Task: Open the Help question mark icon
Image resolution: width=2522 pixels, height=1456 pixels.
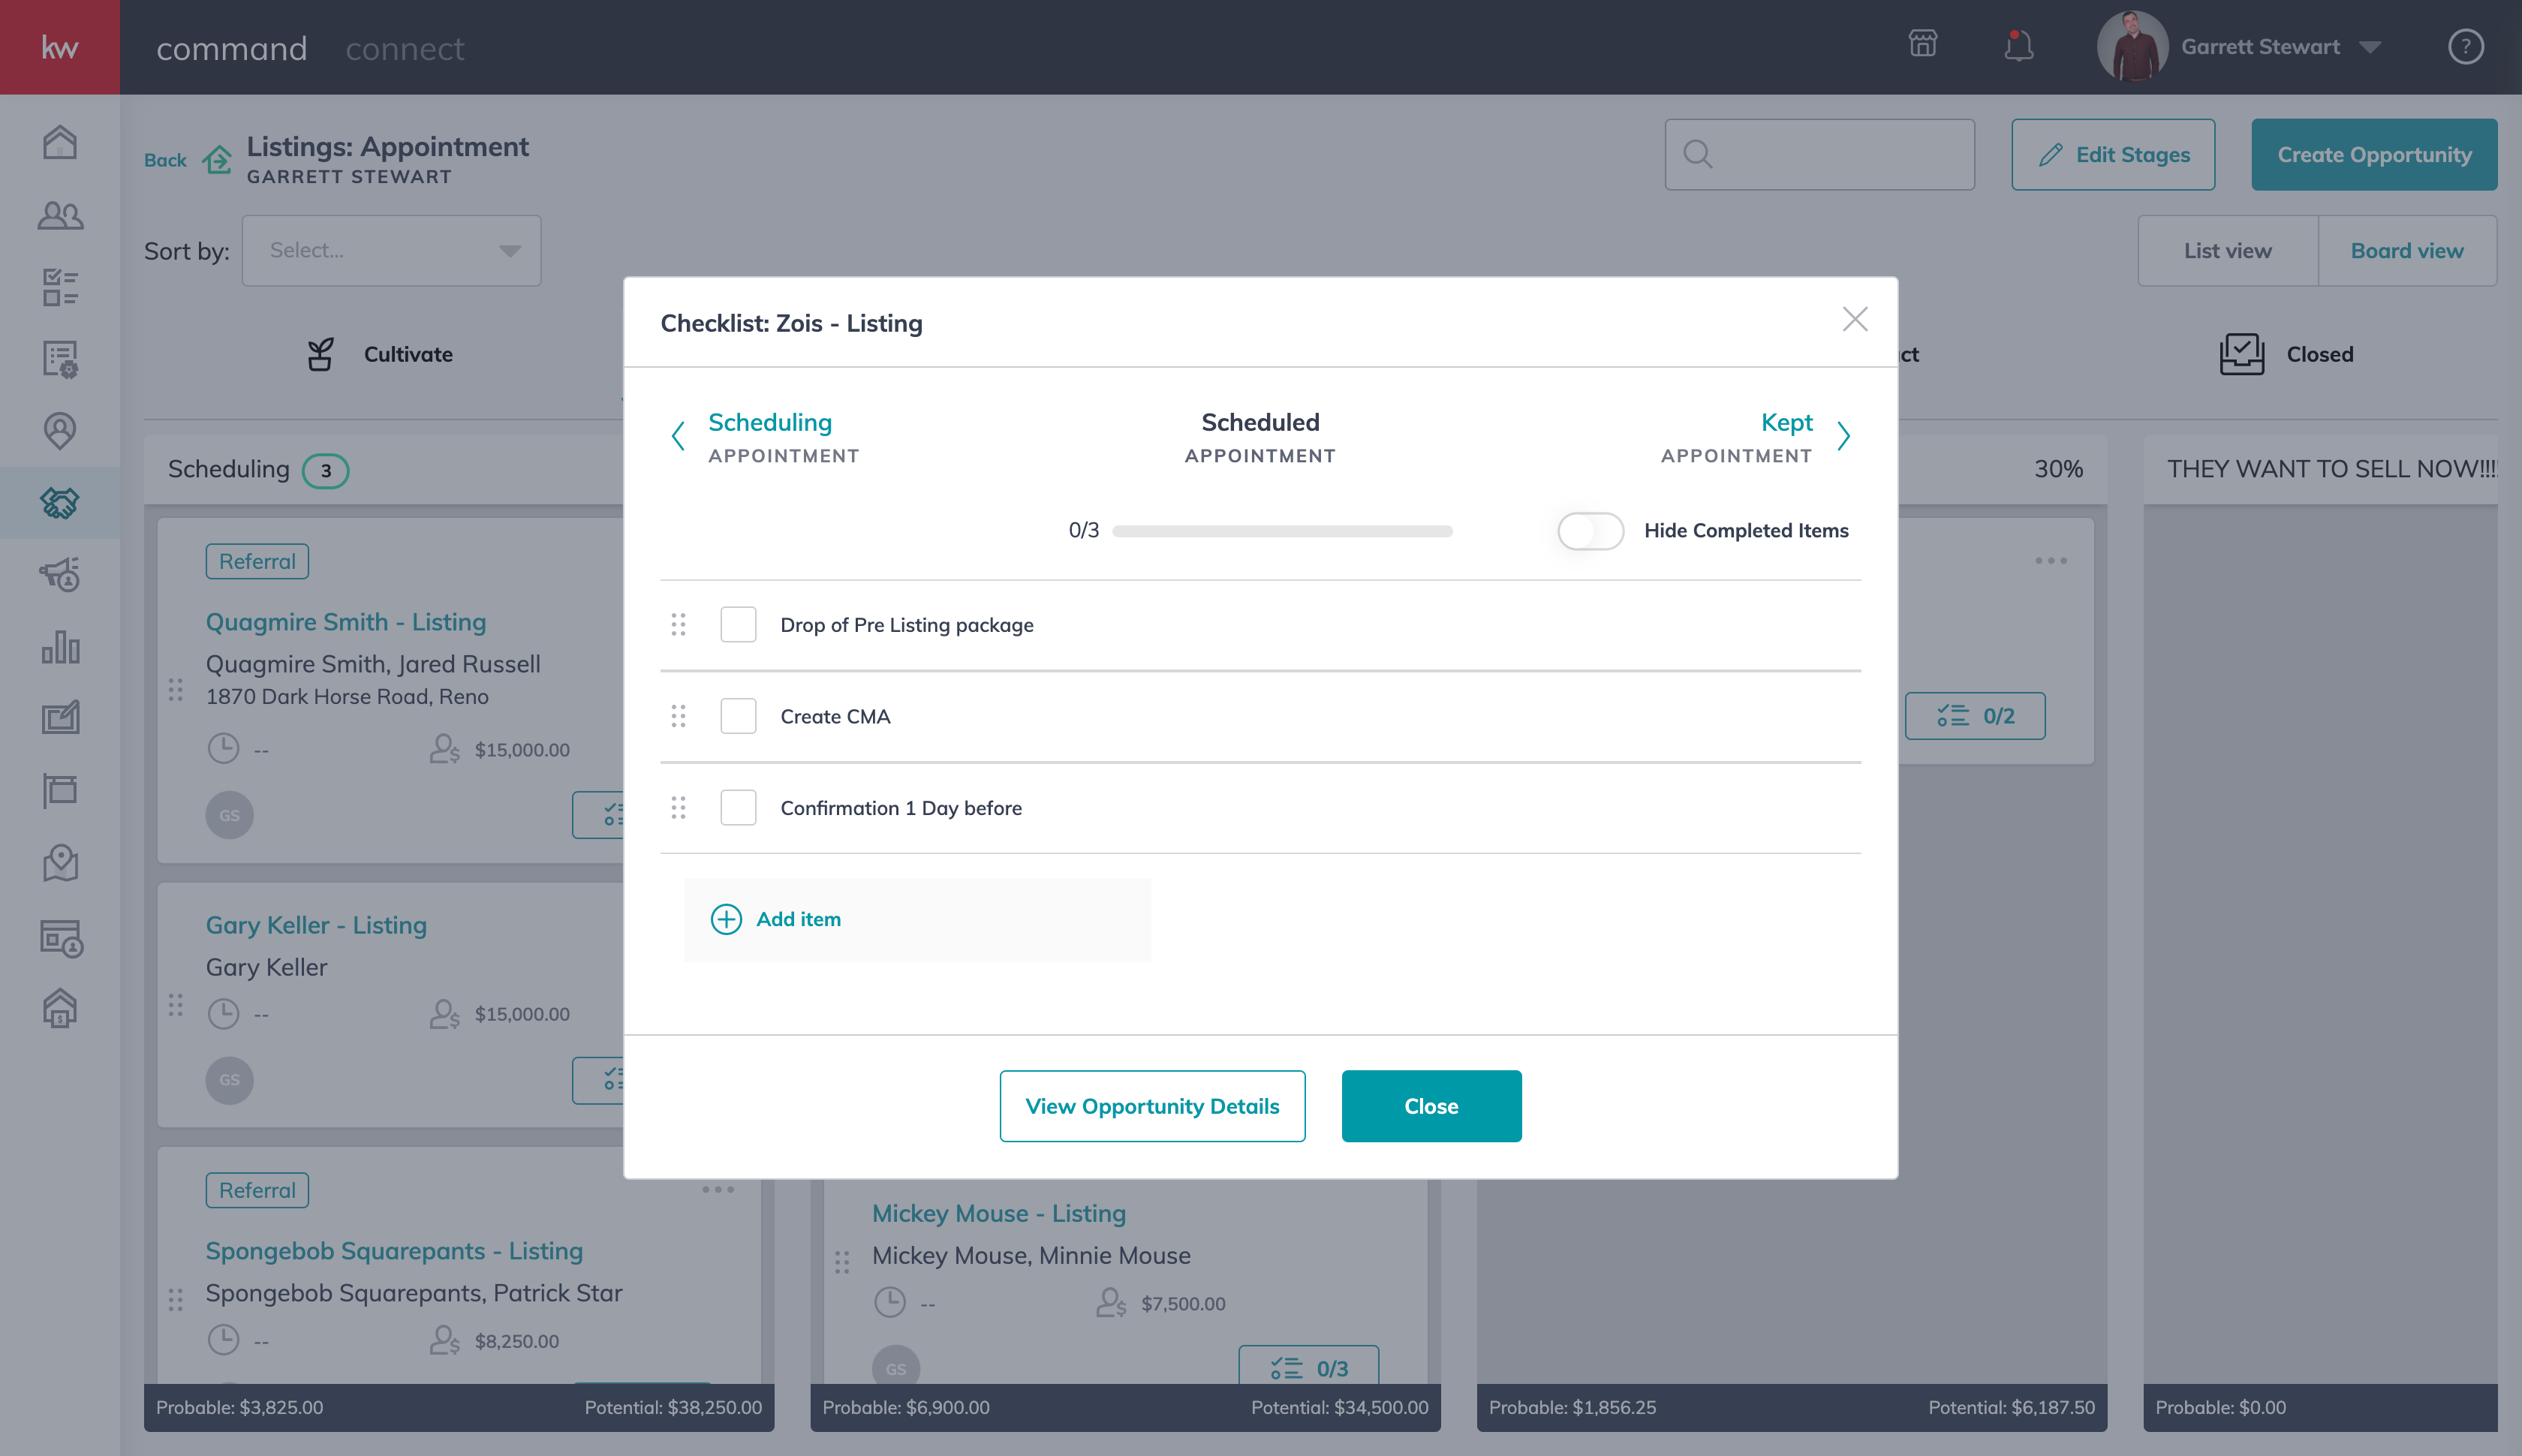Action: click(x=2464, y=47)
